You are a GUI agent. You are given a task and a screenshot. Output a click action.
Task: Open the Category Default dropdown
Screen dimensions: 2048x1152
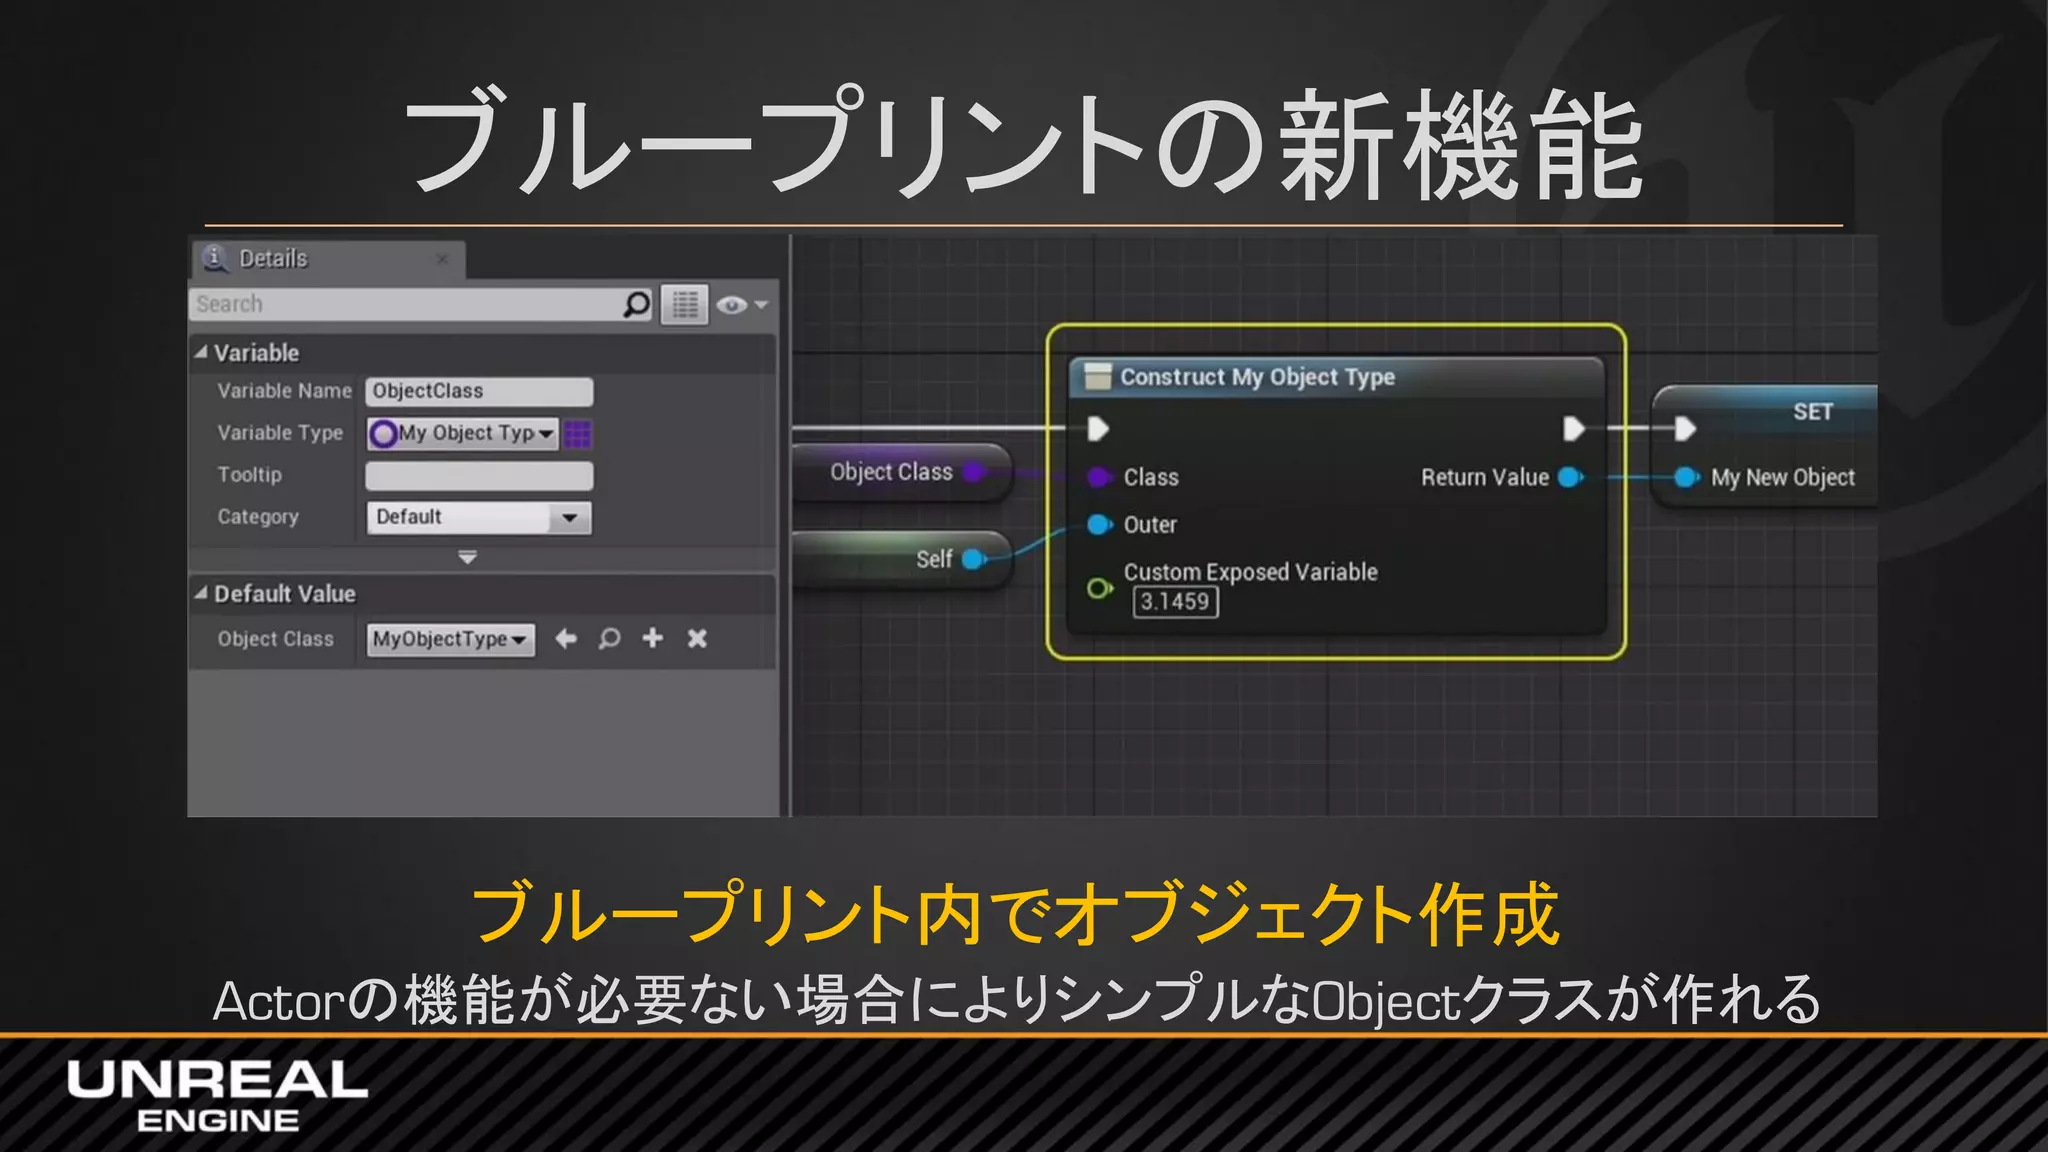point(479,517)
